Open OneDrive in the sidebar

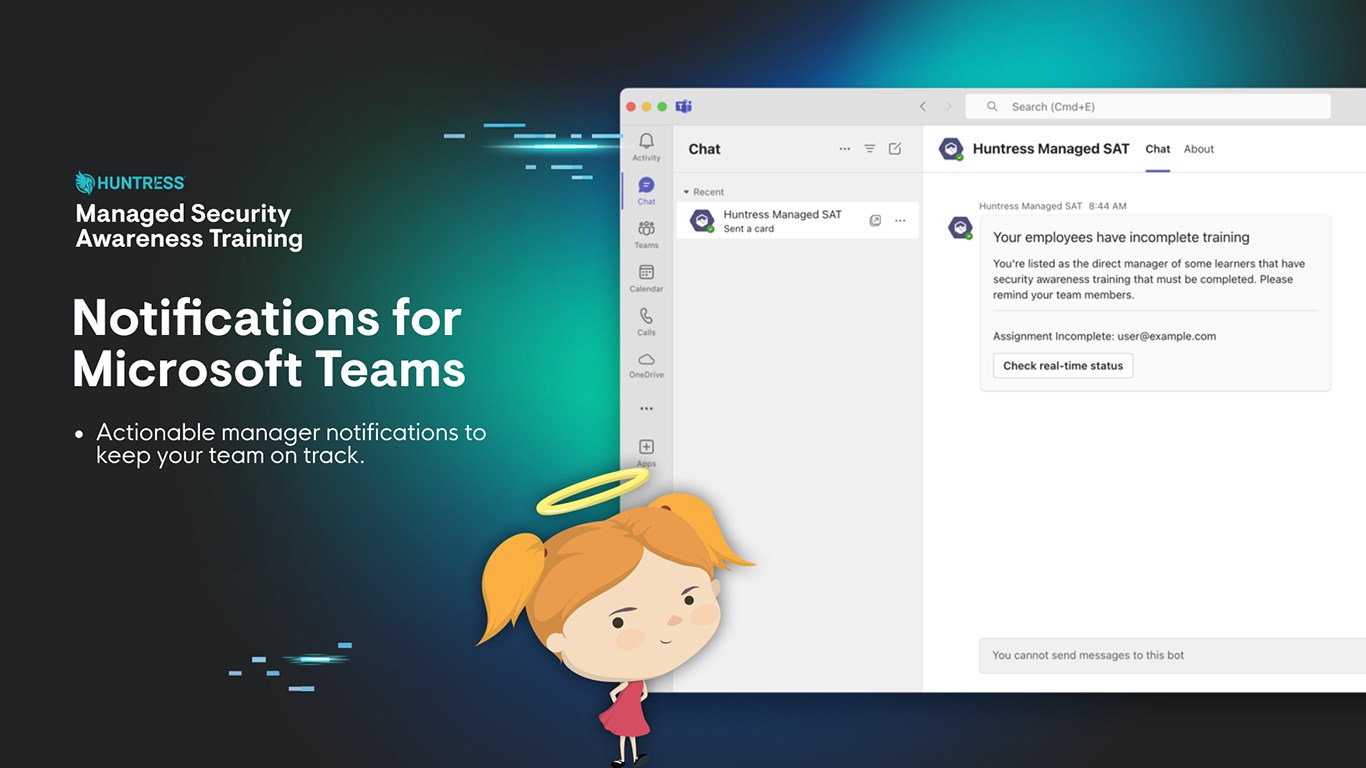click(x=646, y=365)
